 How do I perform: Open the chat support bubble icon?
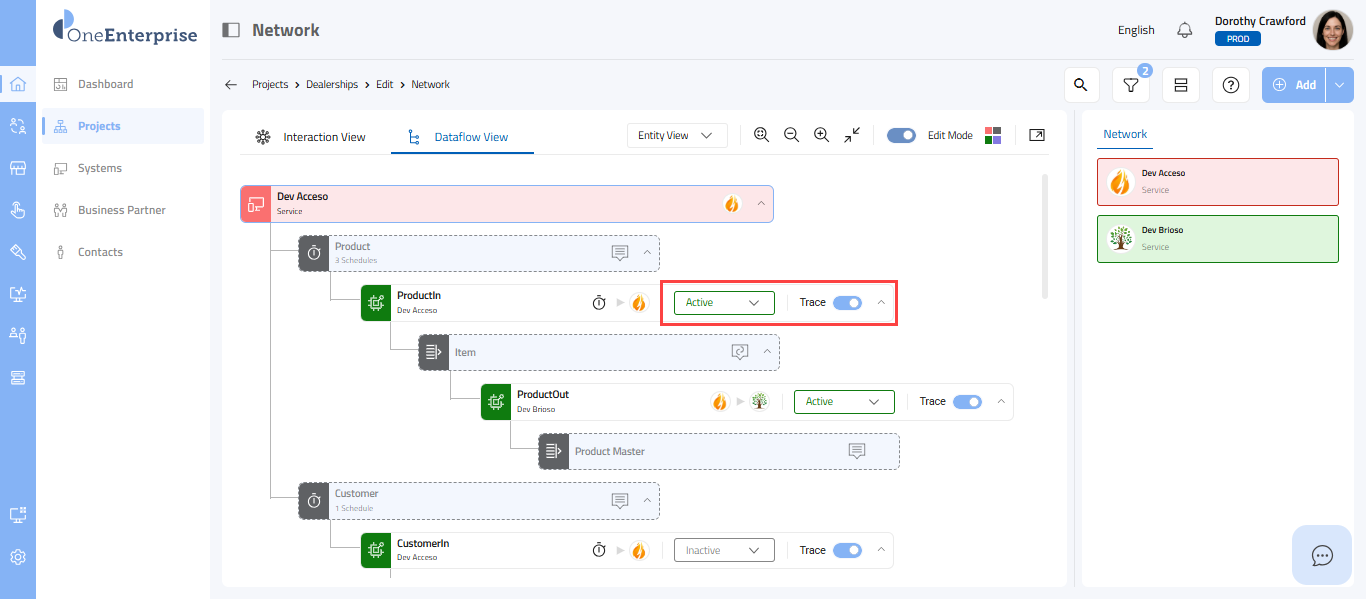pos(1322,555)
